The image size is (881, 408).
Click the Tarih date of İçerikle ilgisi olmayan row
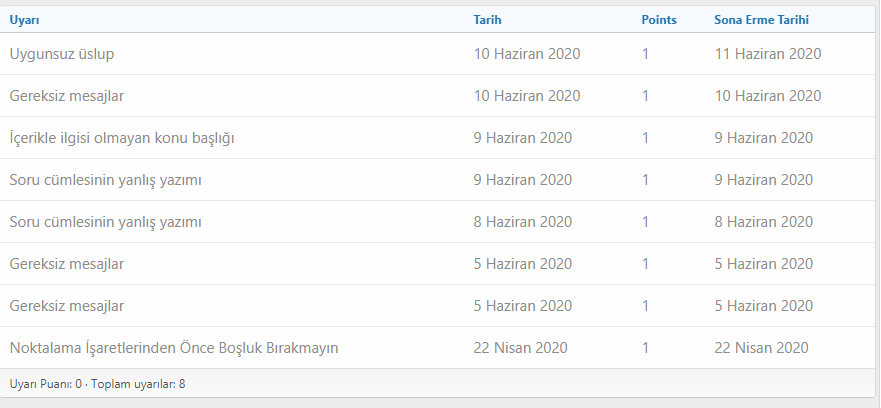point(522,138)
